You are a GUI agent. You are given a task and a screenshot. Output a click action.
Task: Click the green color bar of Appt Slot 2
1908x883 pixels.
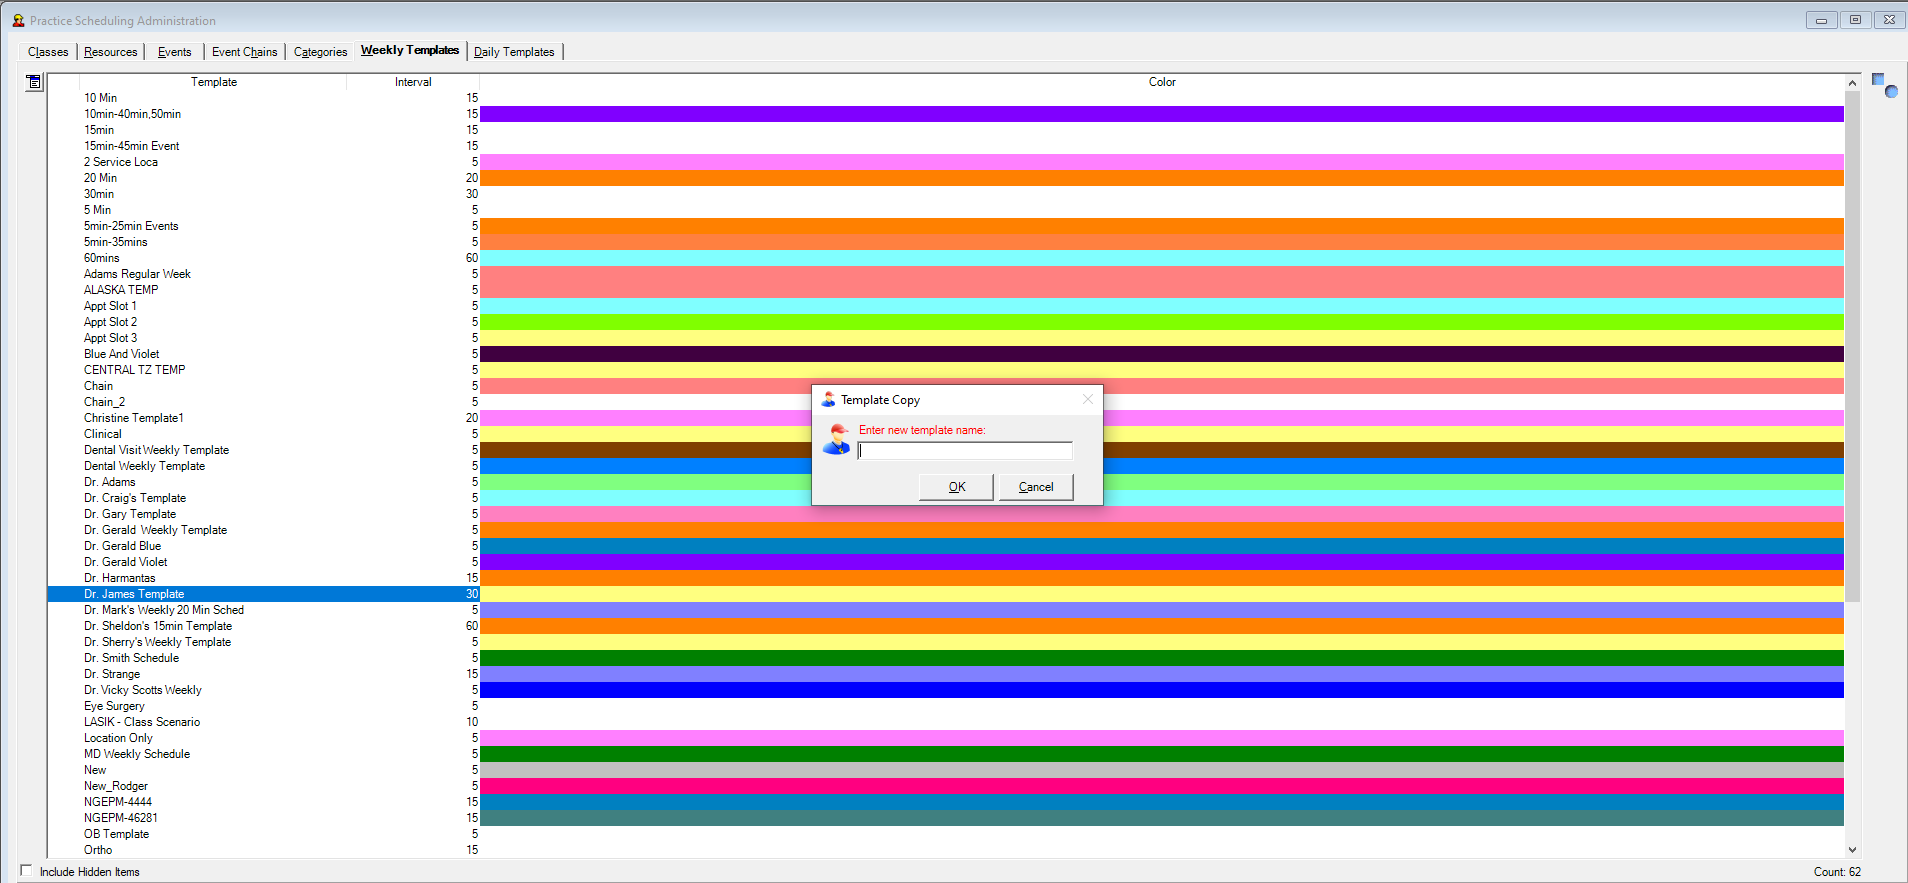pos(1162,322)
